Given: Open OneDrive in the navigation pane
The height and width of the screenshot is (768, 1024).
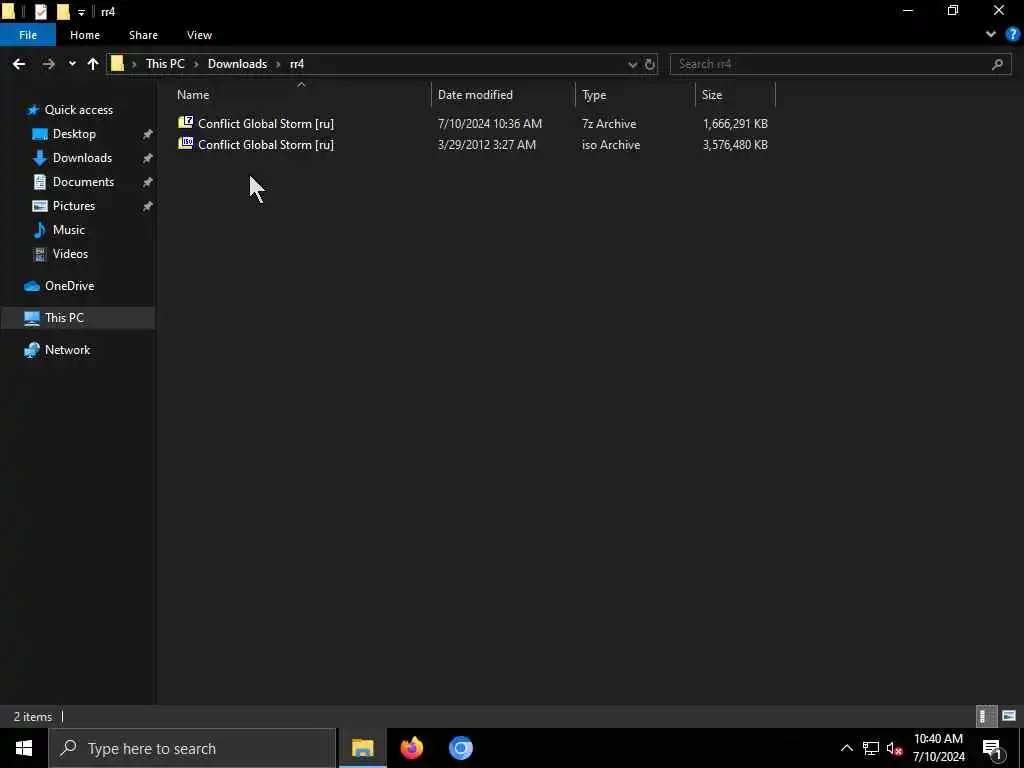Looking at the screenshot, I should click(69, 286).
